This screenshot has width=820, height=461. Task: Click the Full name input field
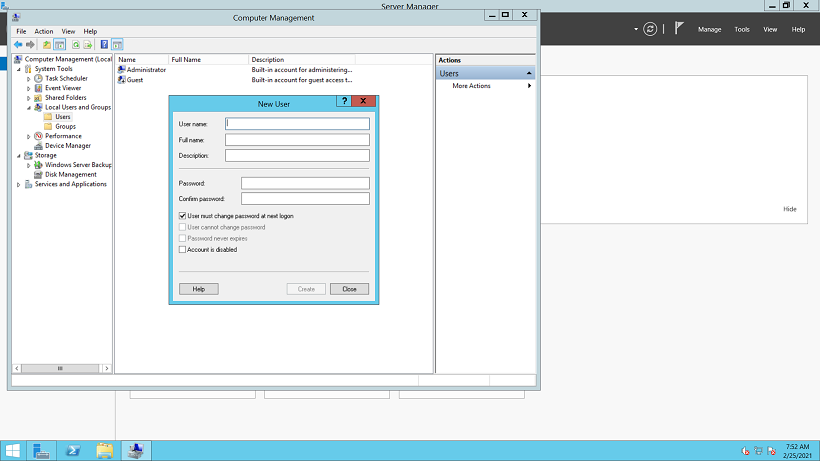pyautogui.click(x=297, y=140)
